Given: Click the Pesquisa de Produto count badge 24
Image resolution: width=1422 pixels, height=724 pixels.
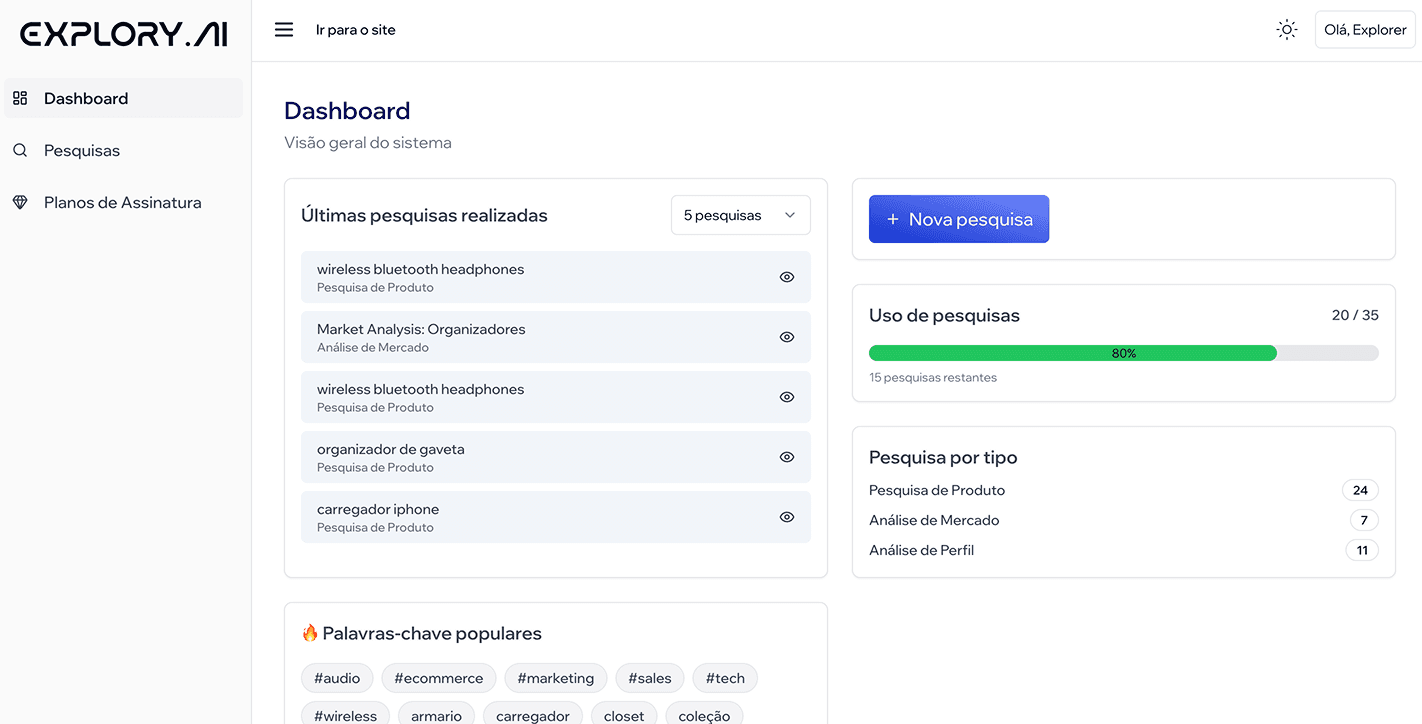Looking at the screenshot, I should pyautogui.click(x=1360, y=490).
